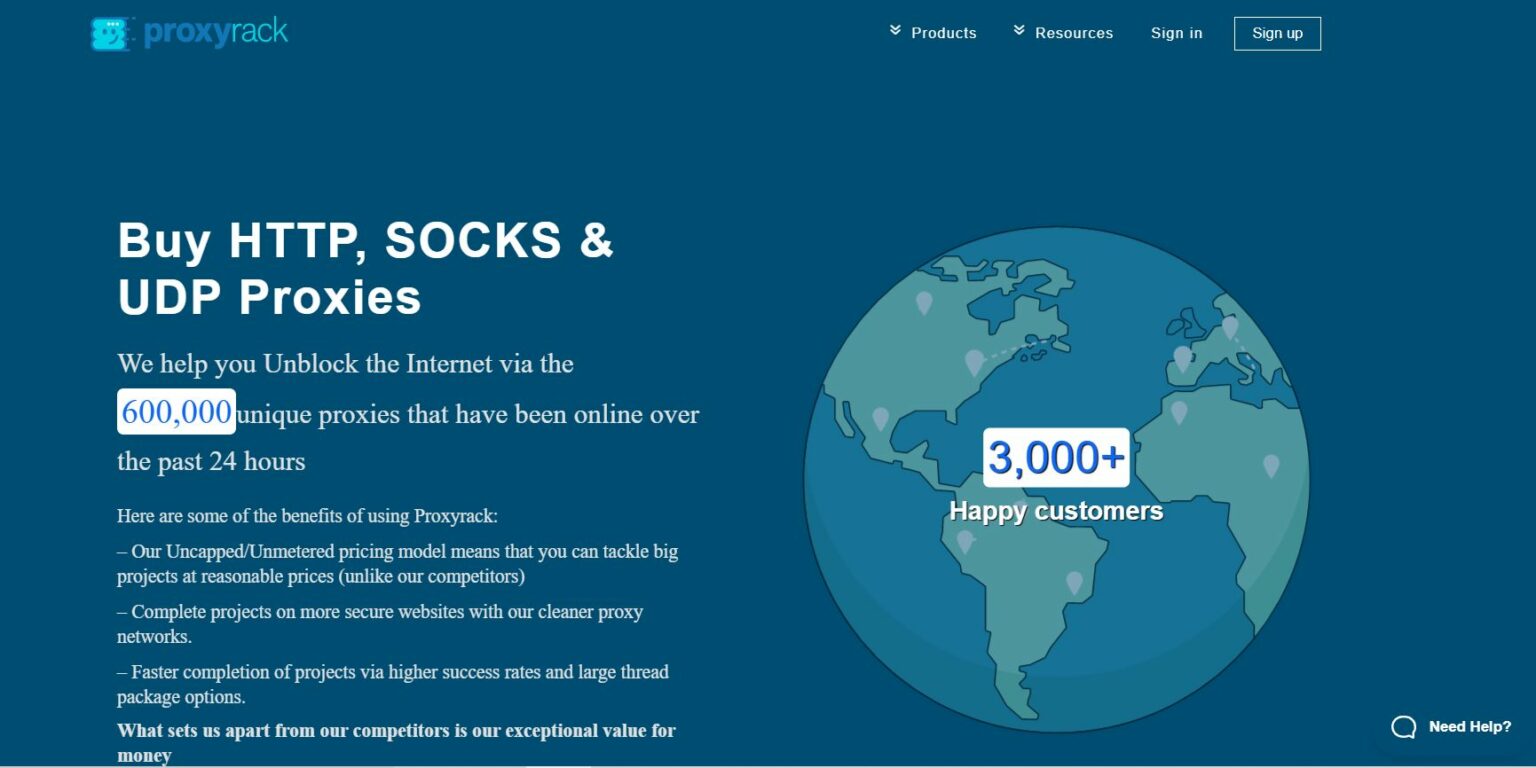Click the Sign up button
This screenshot has width=1536, height=768.
(x=1277, y=32)
